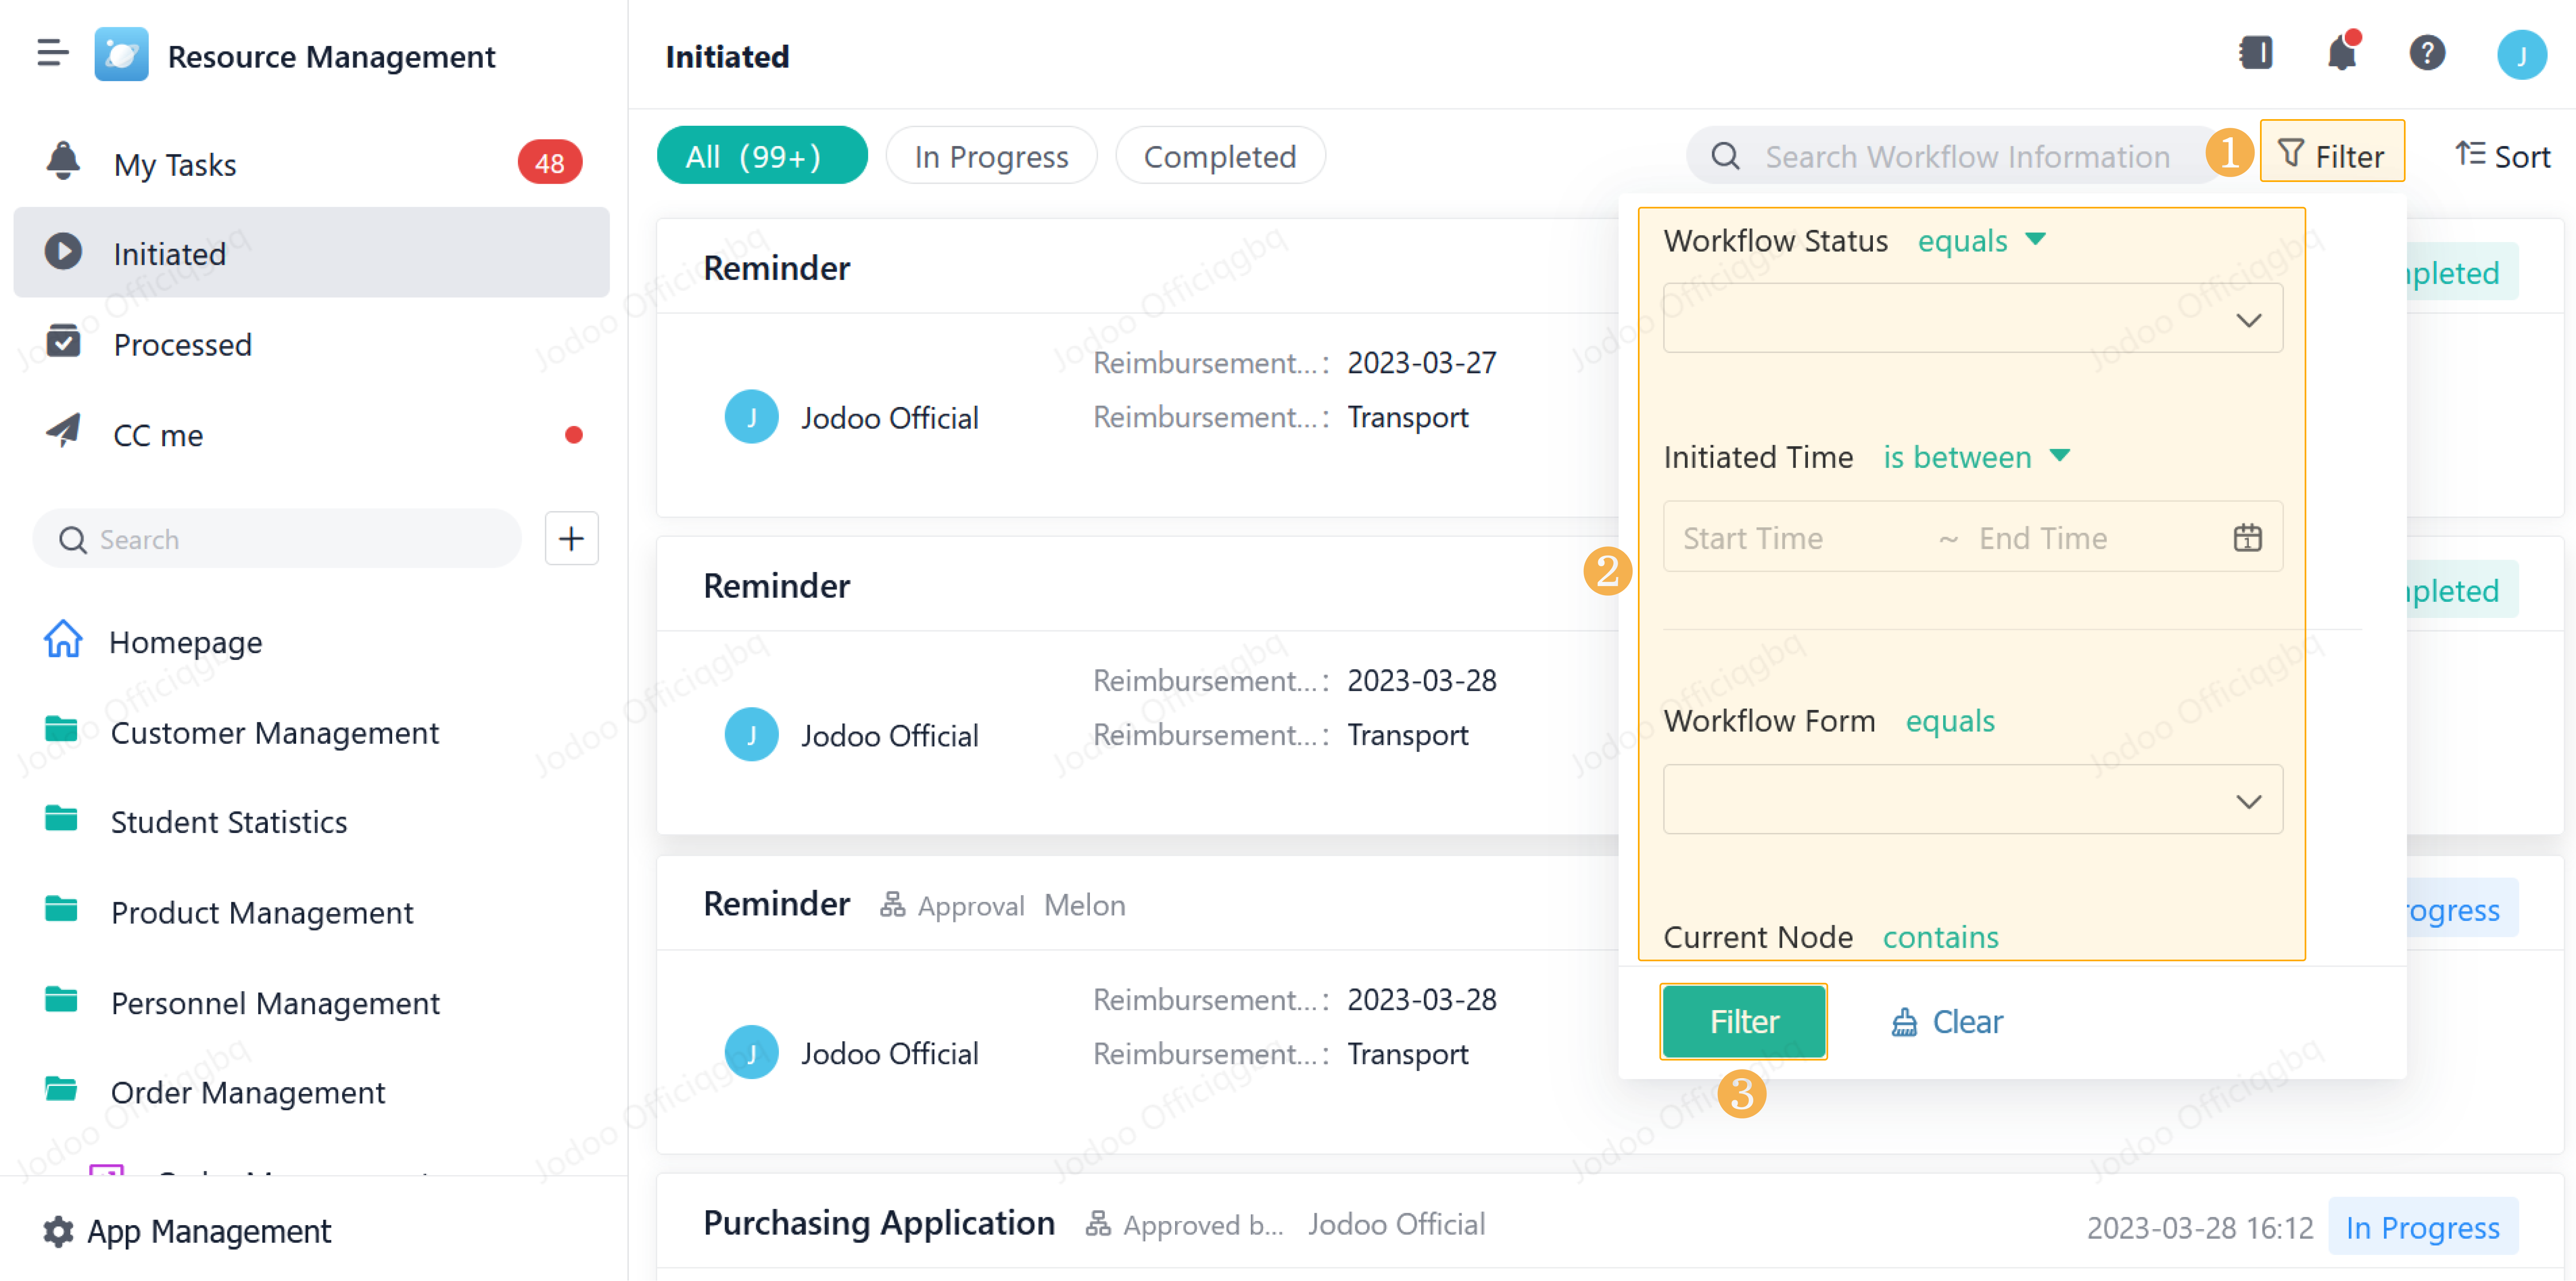Click the End Time field
2576x1281 pixels.
[2043, 539]
